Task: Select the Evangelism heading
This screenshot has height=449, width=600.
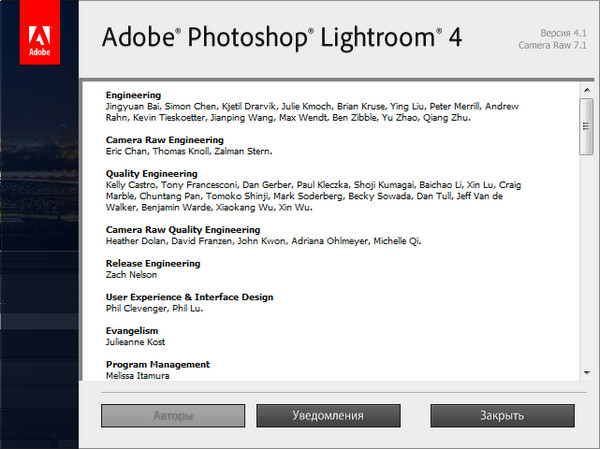Action: [134, 330]
